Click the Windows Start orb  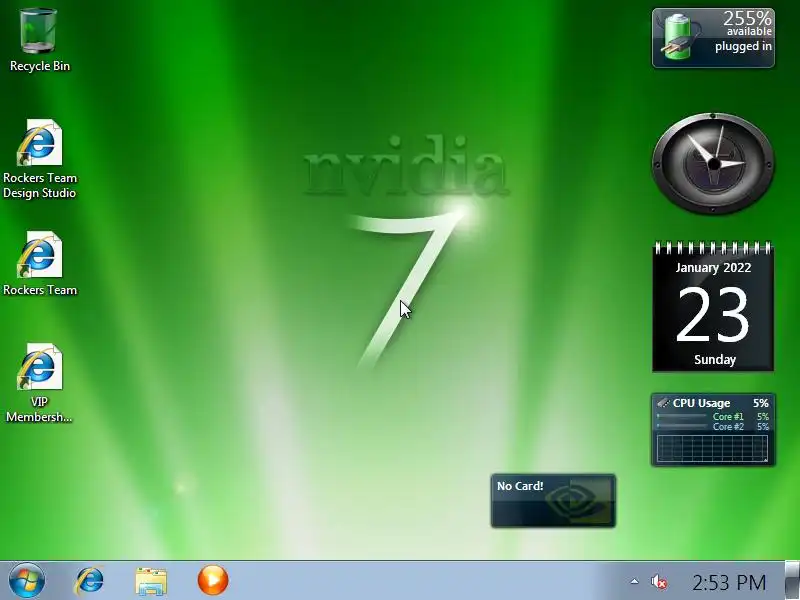click(x=27, y=581)
